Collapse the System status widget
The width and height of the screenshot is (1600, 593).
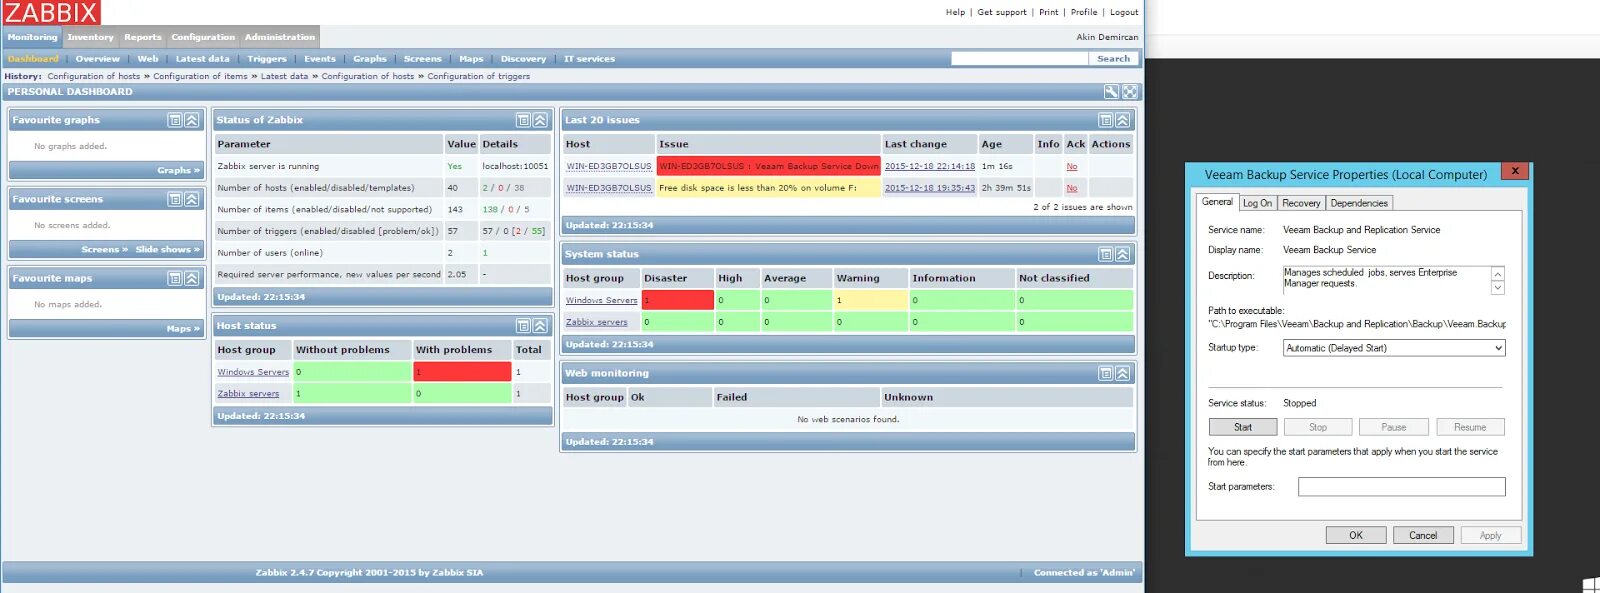pyautogui.click(x=1123, y=254)
